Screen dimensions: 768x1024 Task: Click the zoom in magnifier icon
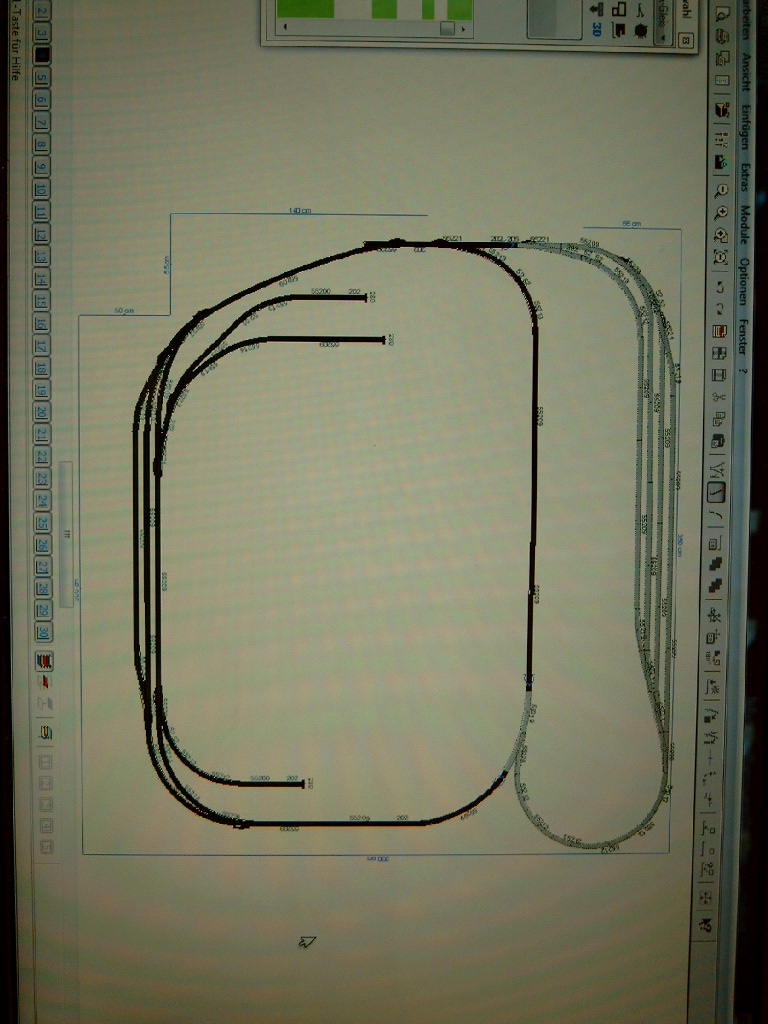click(719, 211)
